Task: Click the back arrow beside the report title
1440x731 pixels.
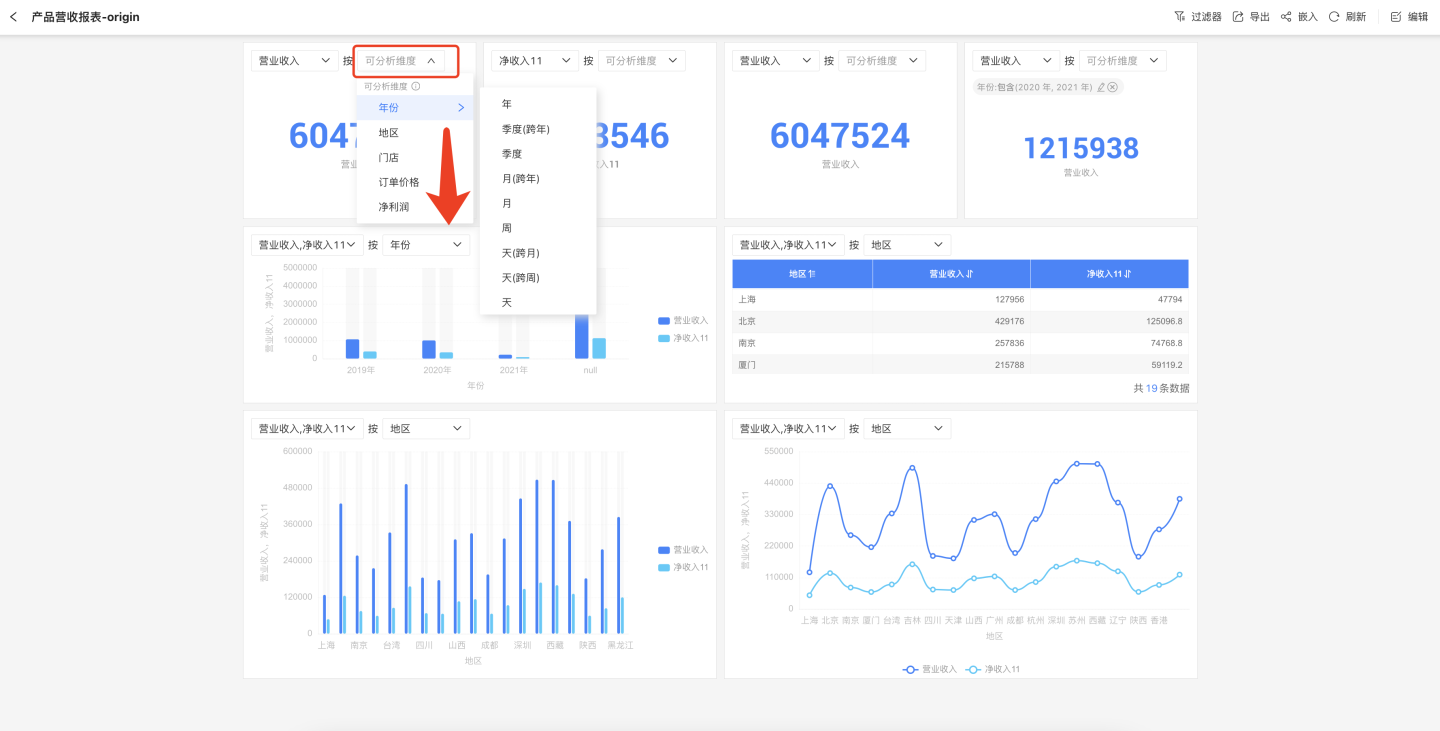Action: coord(13,17)
